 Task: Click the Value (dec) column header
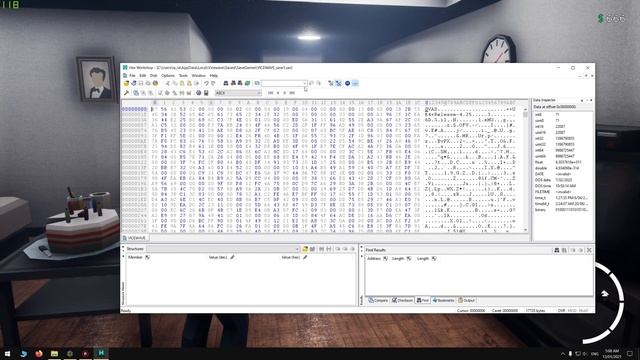click(218, 258)
